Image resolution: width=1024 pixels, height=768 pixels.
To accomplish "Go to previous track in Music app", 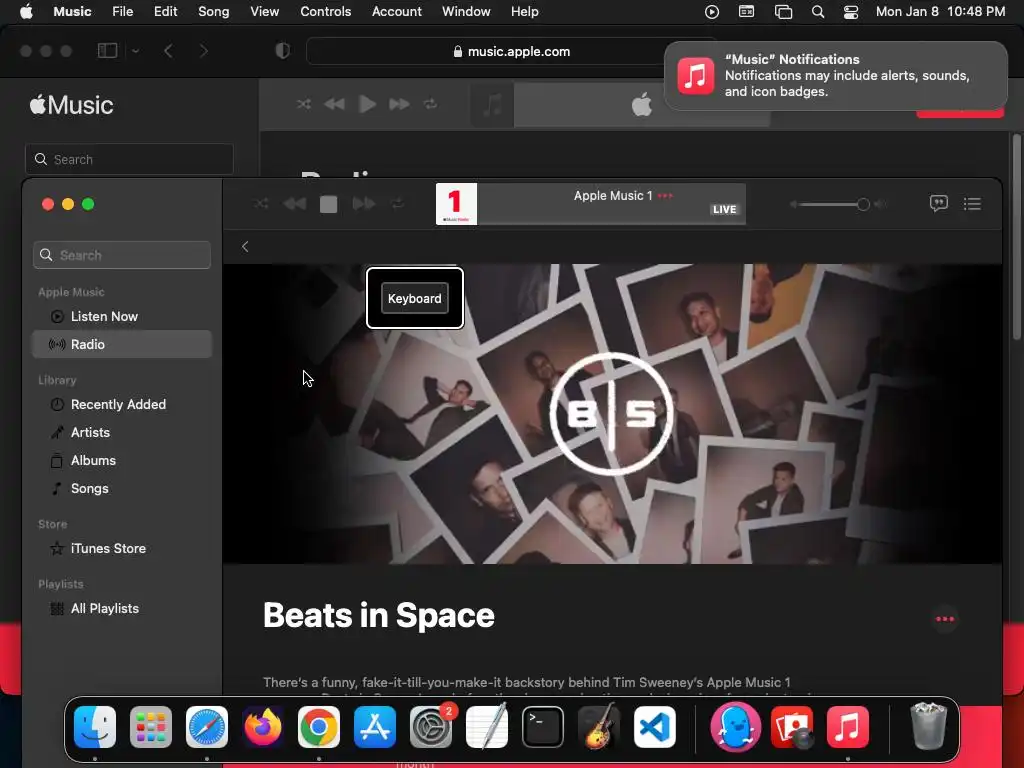I will click(295, 204).
